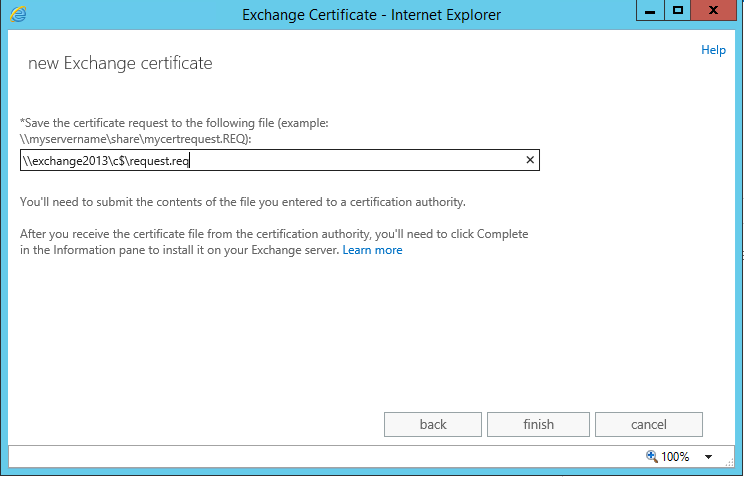Click the "You'll need to submit" instruction text

point(242,201)
